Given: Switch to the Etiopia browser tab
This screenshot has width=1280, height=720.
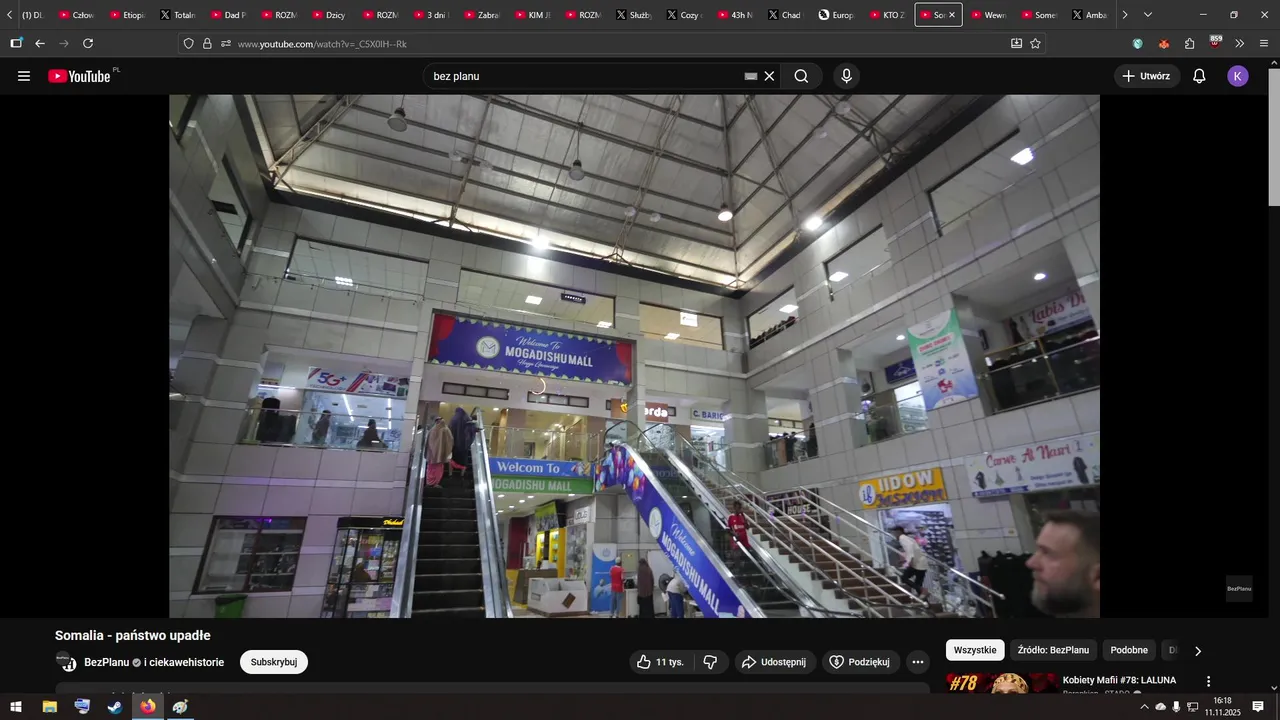Looking at the screenshot, I should click(x=127, y=15).
